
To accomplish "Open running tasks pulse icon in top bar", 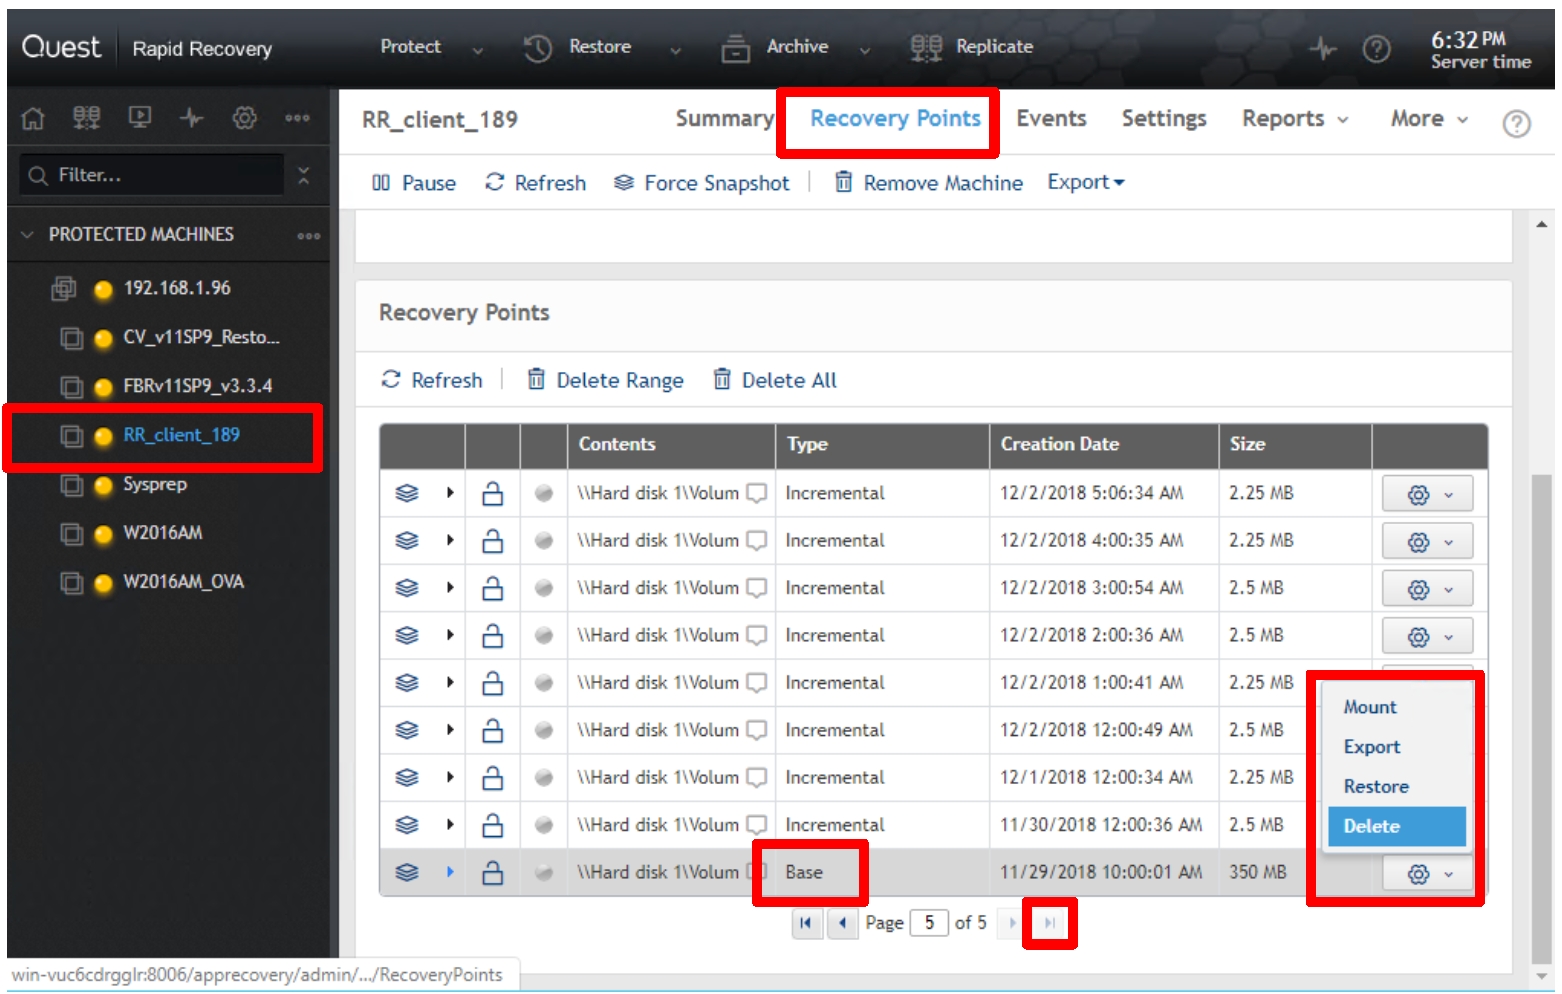I will click(x=1323, y=47).
